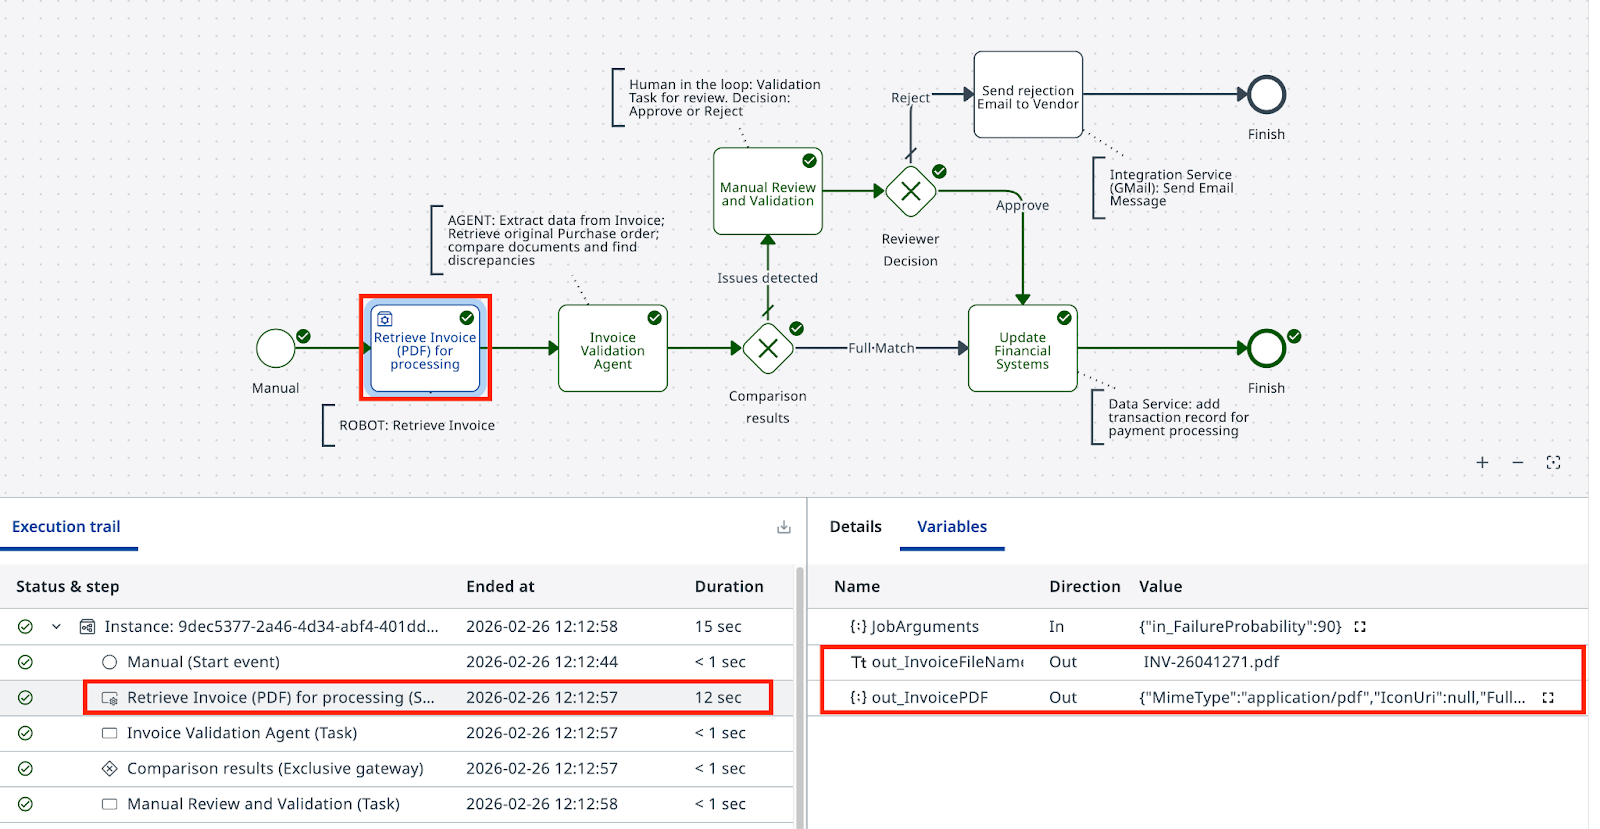Click the "Status & step" column header
The height and width of the screenshot is (829, 1600).
point(67,587)
